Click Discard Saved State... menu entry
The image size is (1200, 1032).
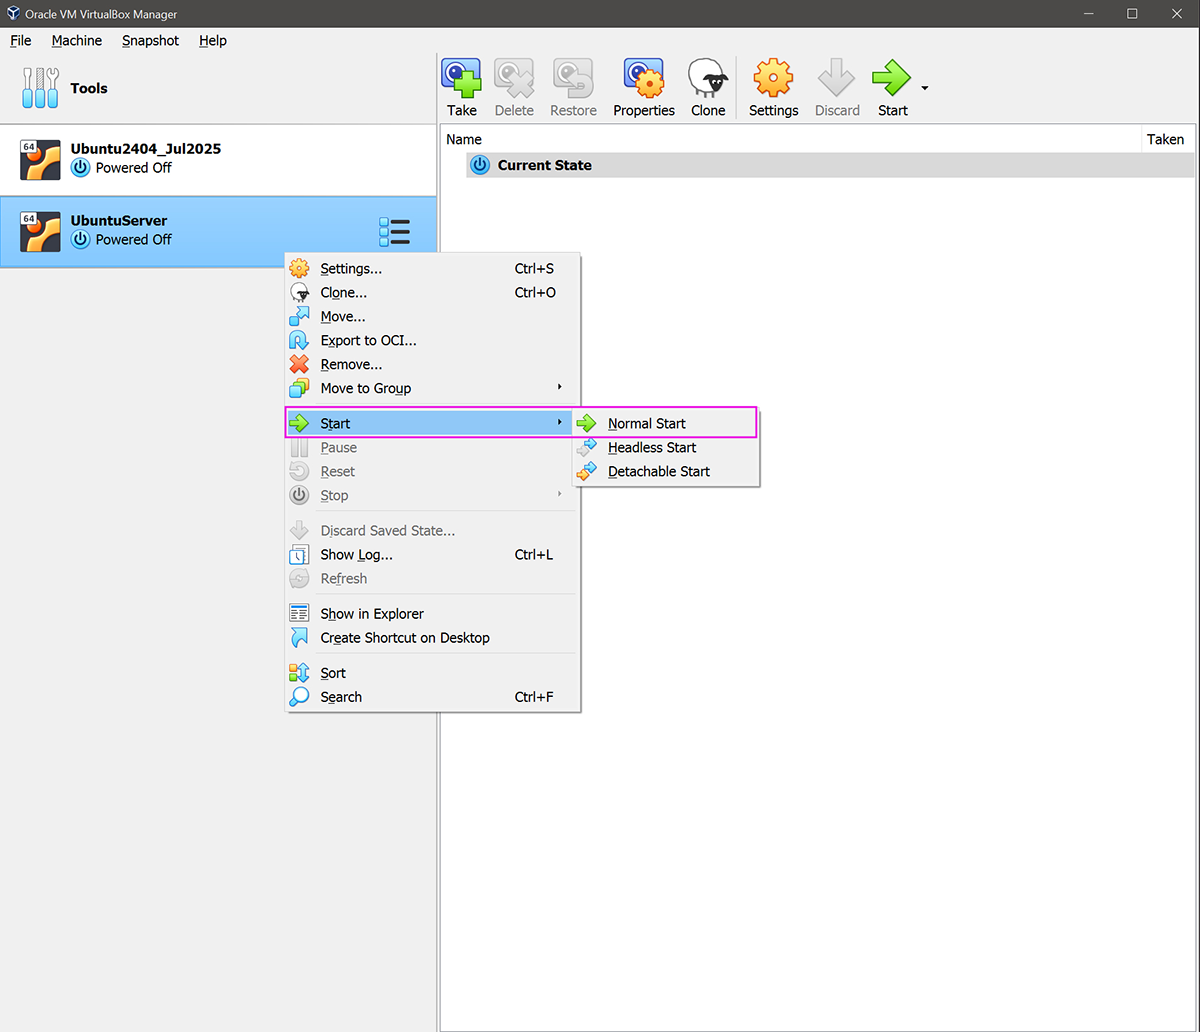click(x=432, y=531)
